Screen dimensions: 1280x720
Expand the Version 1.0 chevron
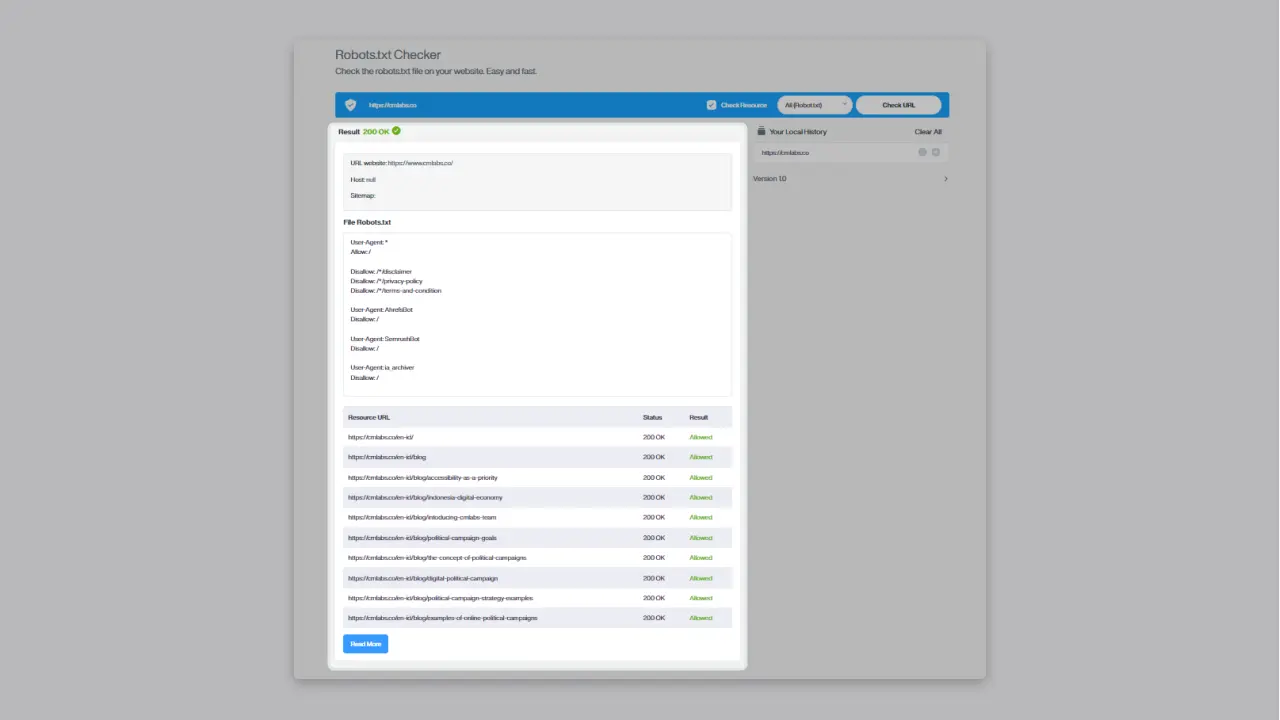pos(945,179)
